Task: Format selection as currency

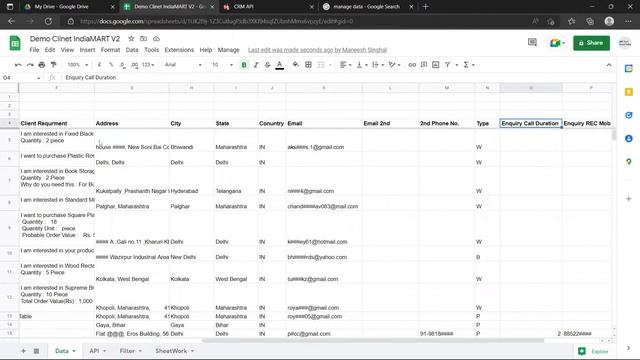Action: [x=99, y=65]
